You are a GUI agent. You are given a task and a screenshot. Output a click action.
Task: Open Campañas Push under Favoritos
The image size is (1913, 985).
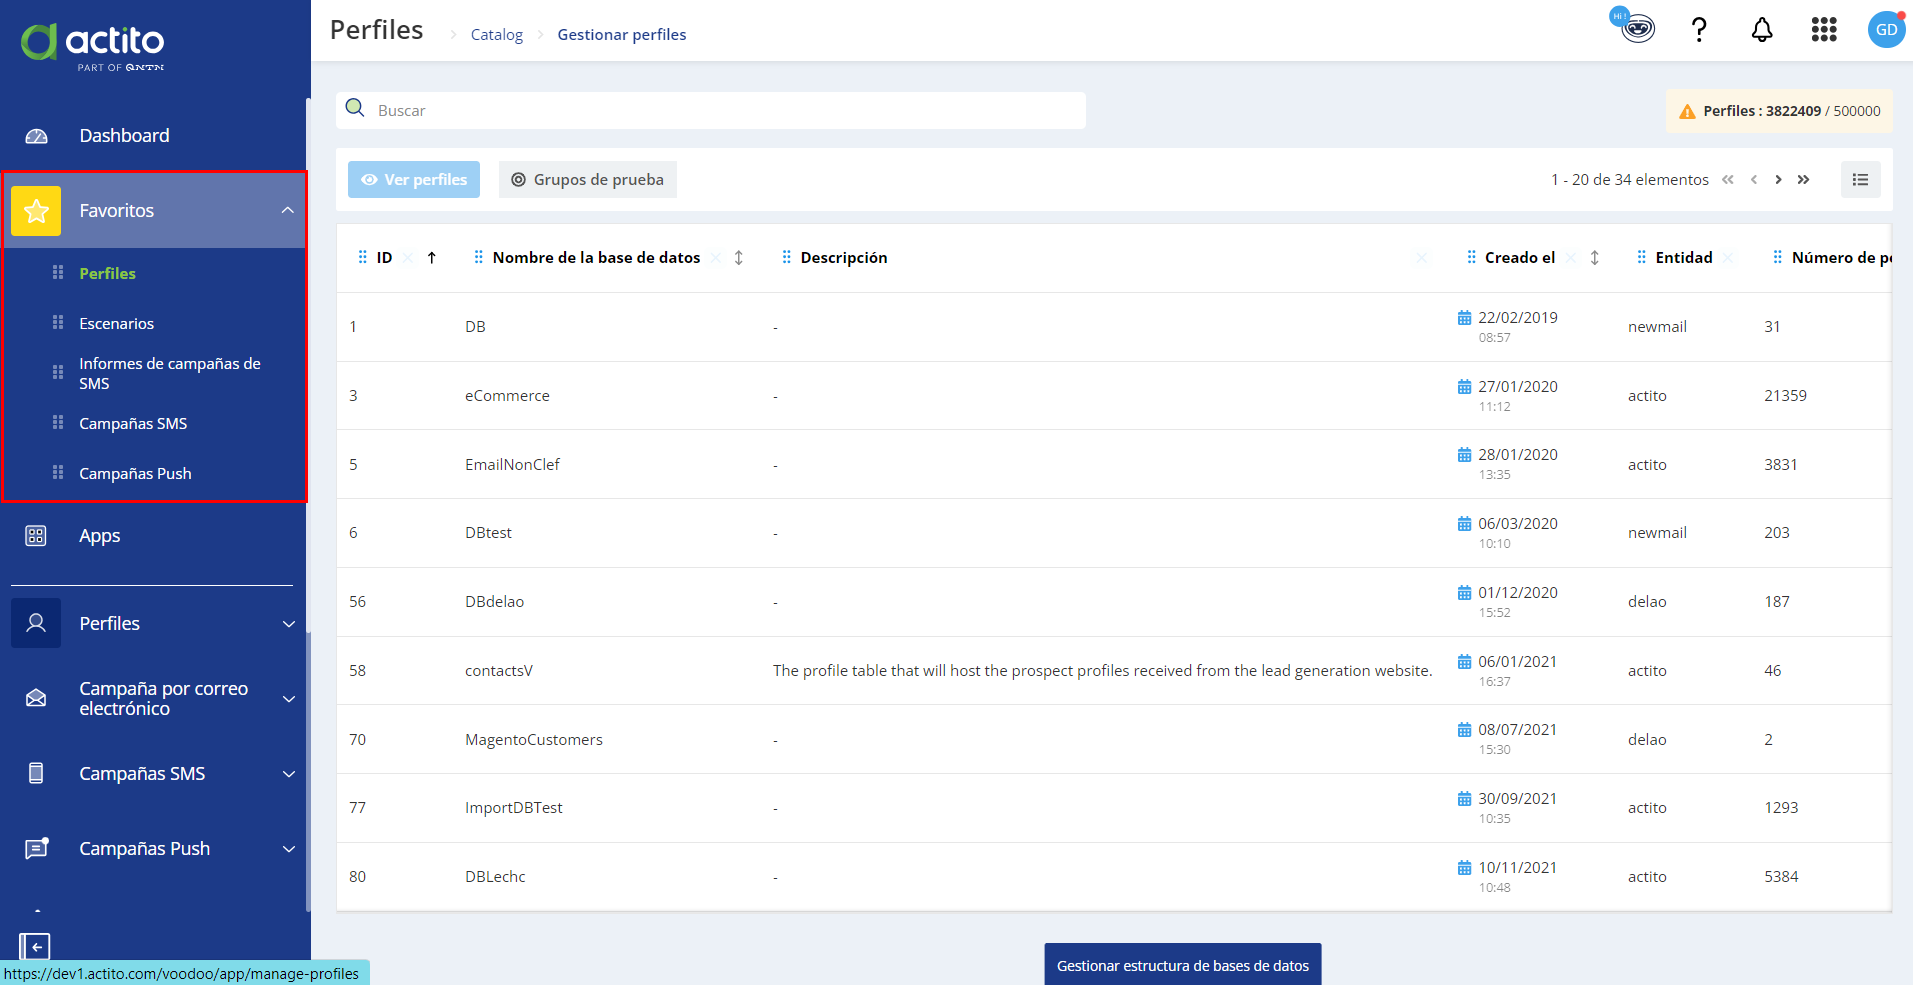click(135, 473)
